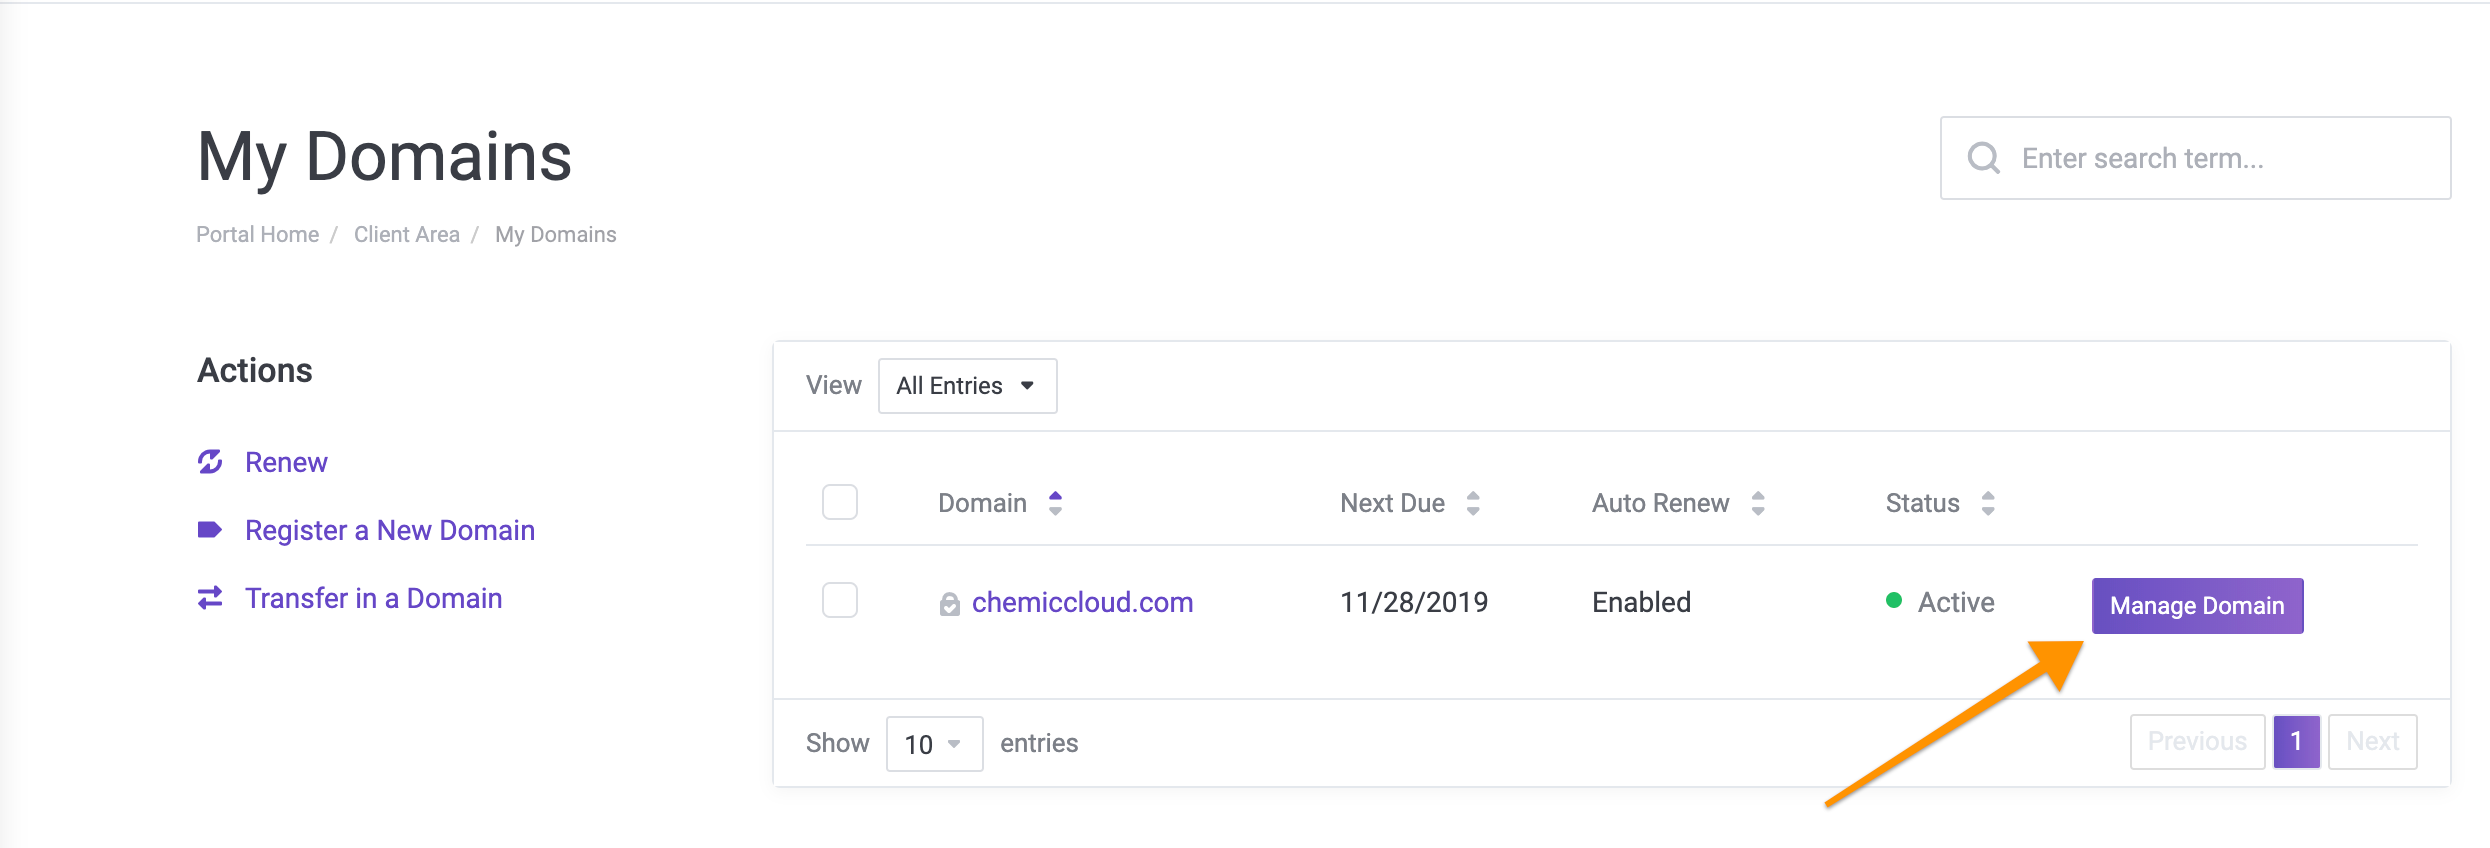Go to Portal Home breadcrumb

coord(257,234)
